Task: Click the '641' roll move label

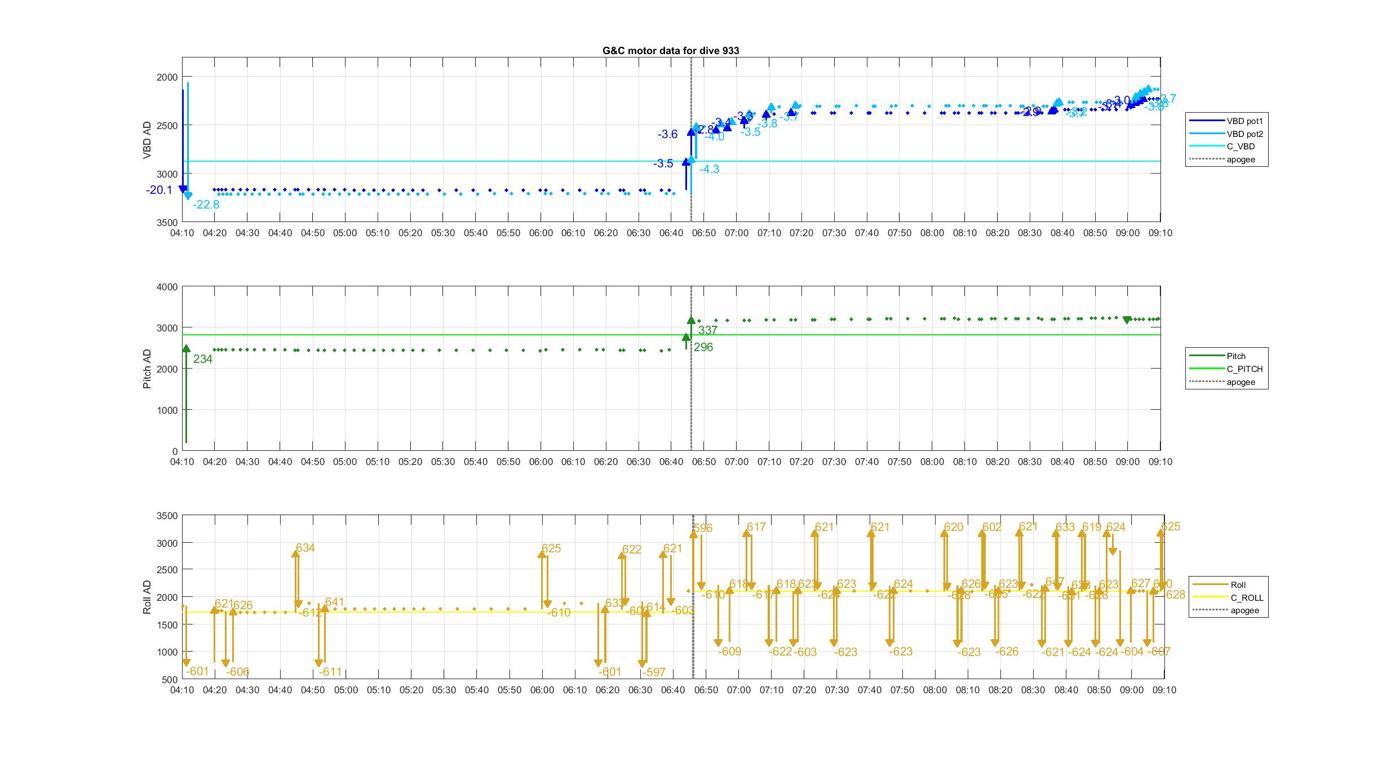Action: [334, 602]
